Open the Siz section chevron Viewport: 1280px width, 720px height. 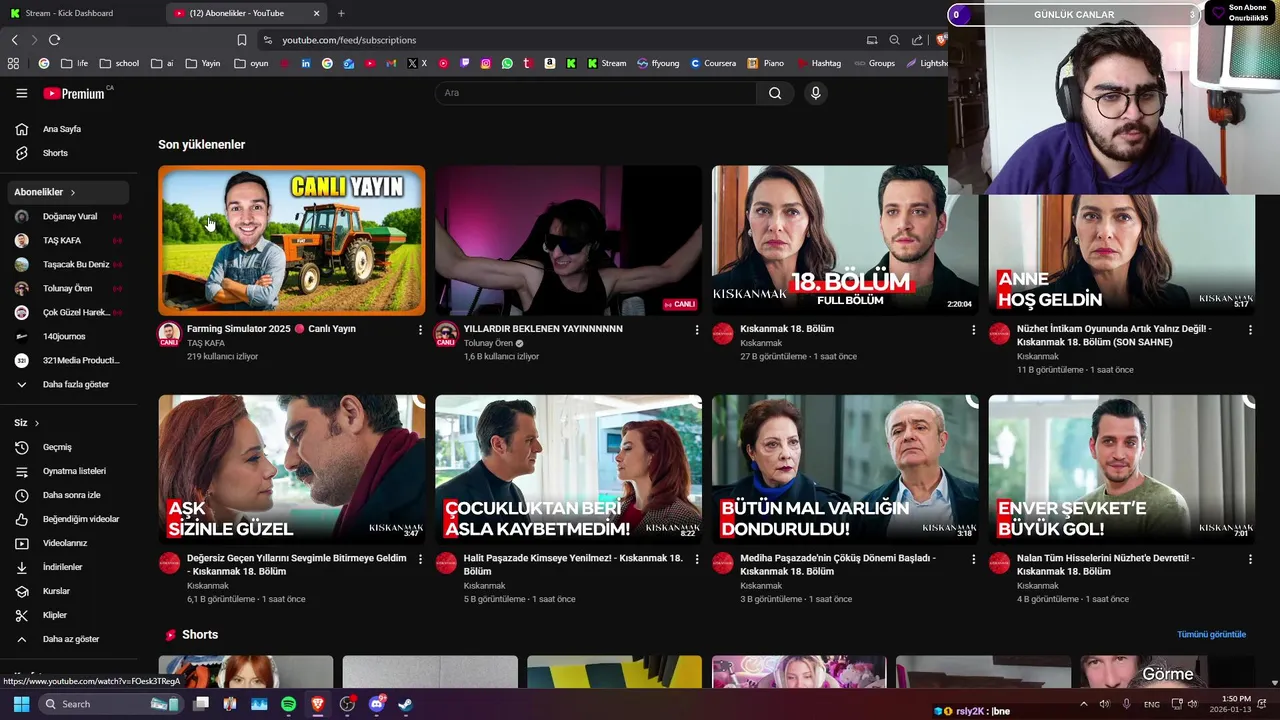click(37, 423)
